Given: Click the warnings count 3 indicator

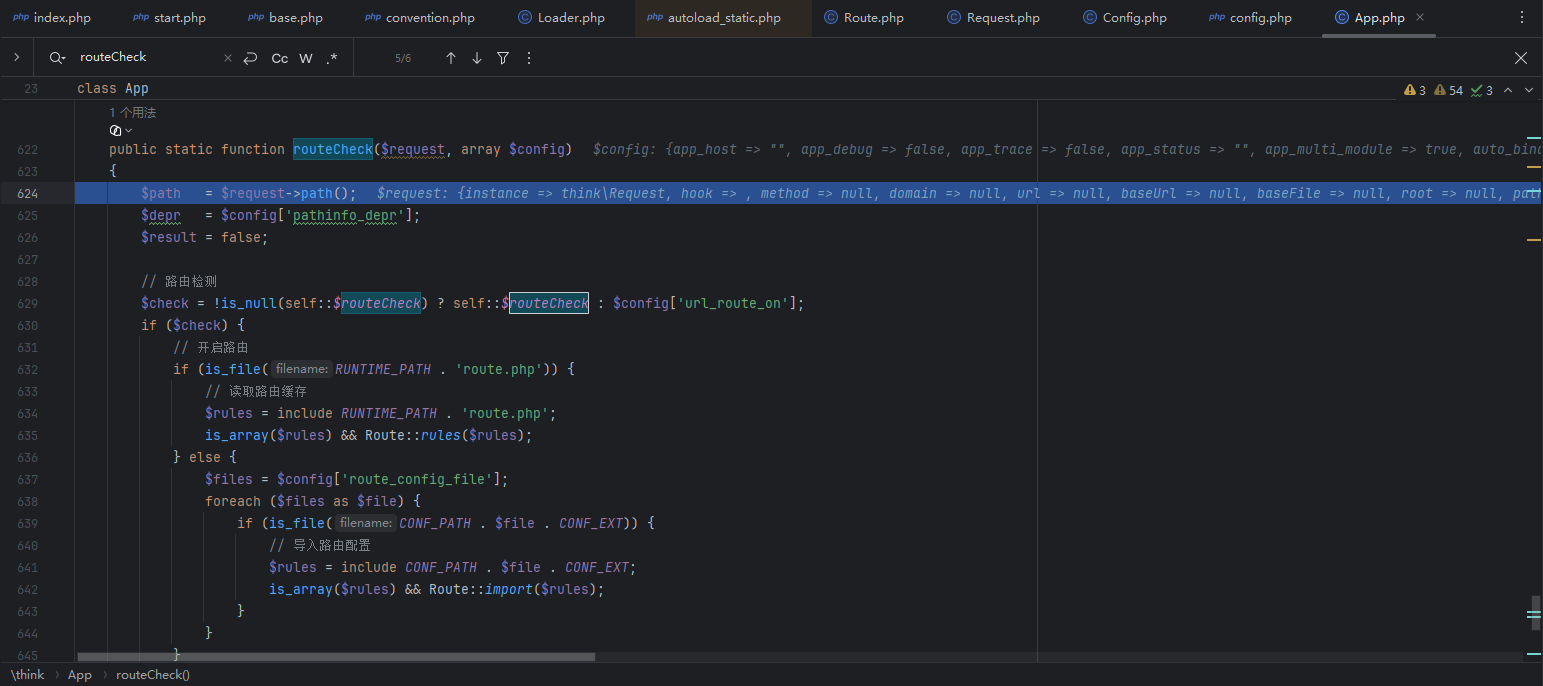Looking at the screenshot, I should pyautogui.click(x=1415, y=90).
